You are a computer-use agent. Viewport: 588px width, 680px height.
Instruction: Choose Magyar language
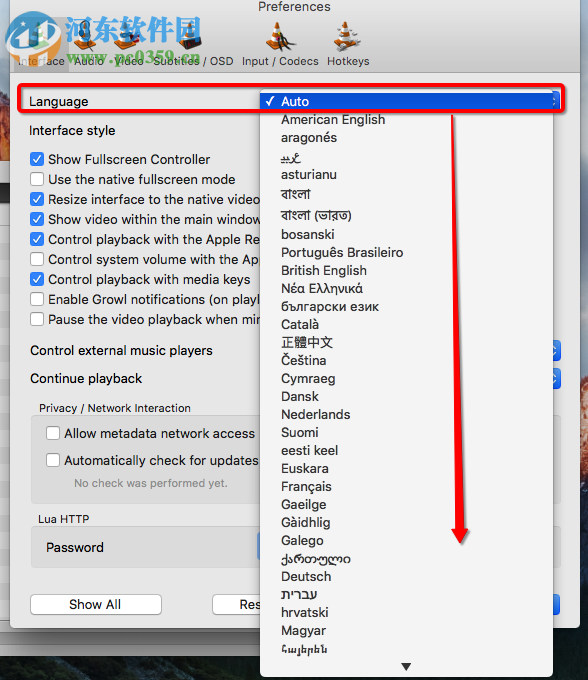coord(406,630)
